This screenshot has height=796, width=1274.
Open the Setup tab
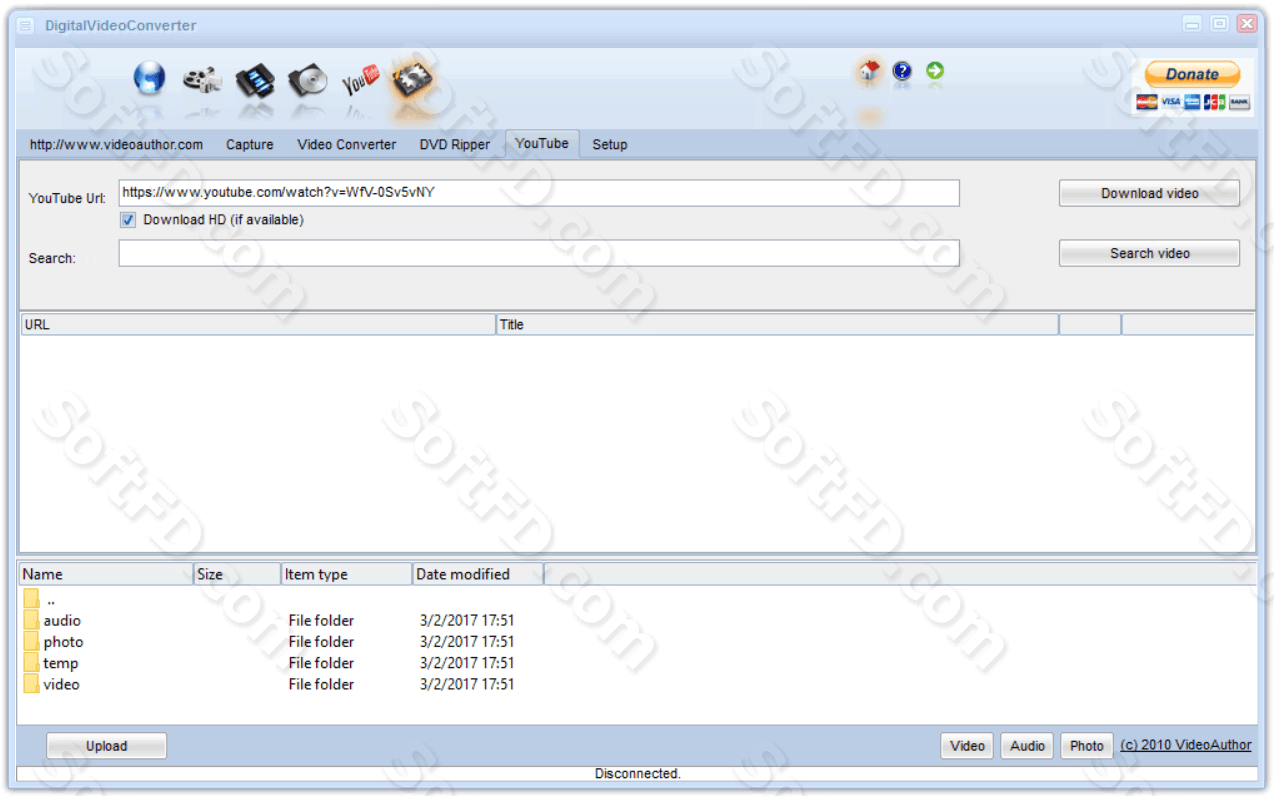pyautogui.click(x=610, y=144)
